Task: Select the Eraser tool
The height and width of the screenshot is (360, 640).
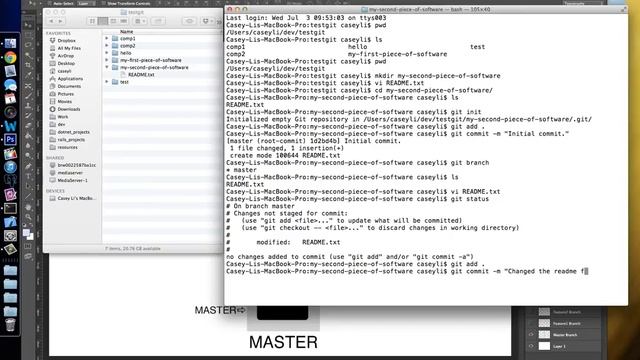Action: pyautogui.click(x=29, y=126)
